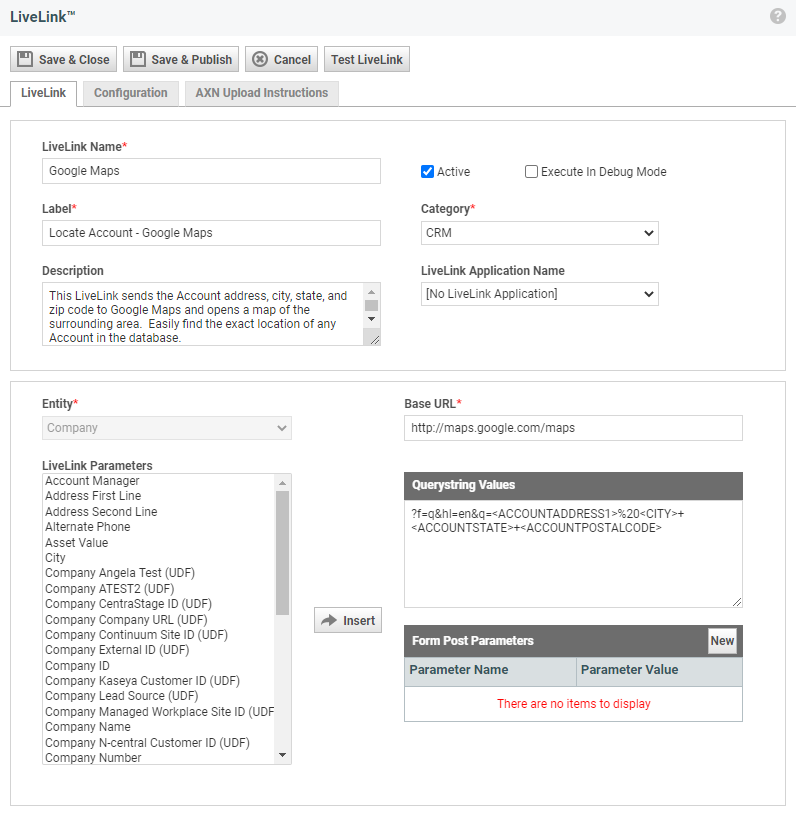
Task: Click the Description scroll up arrow
Action: 371,292
